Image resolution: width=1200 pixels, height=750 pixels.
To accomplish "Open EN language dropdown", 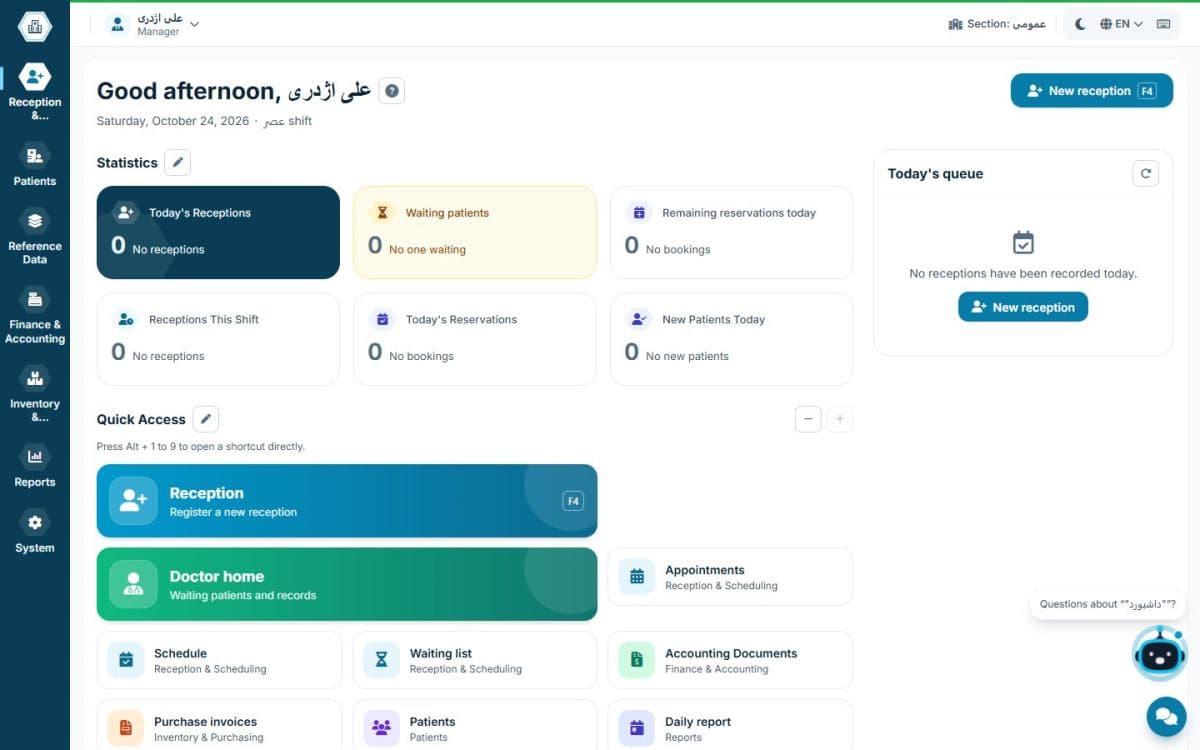I will click(x=1121, y=24).
